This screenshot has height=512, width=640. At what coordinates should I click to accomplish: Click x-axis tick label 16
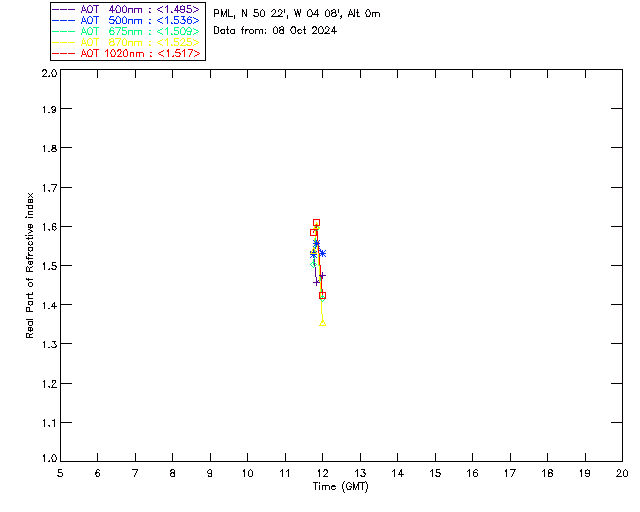(x=473, y=473)
